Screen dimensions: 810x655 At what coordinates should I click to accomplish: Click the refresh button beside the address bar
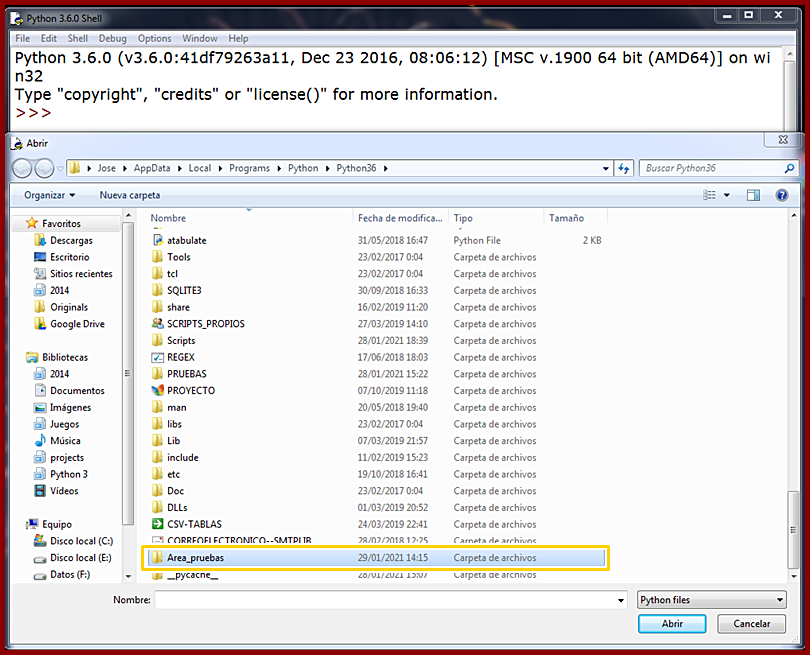[624, 168]
